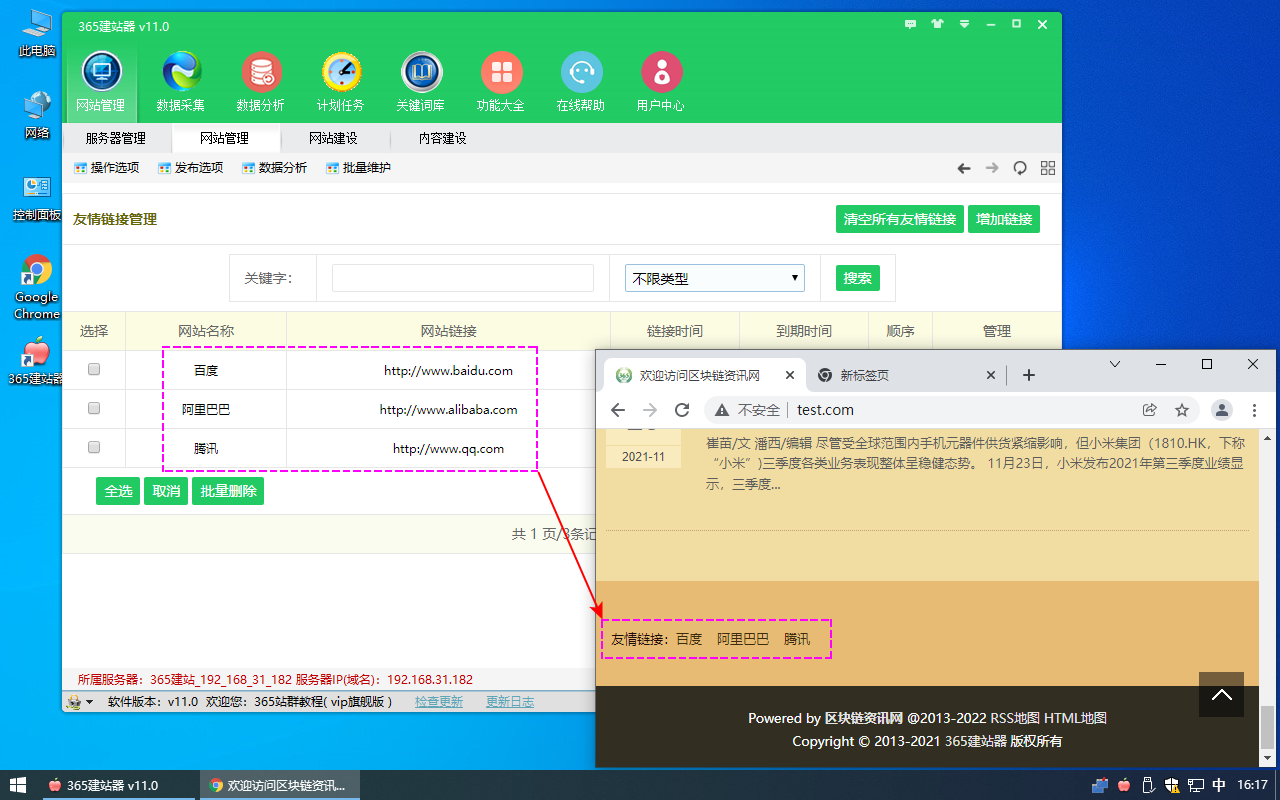Open Chrome three-dot menu
This screenshot has width=1280, height=800.
pos(1255,410)
